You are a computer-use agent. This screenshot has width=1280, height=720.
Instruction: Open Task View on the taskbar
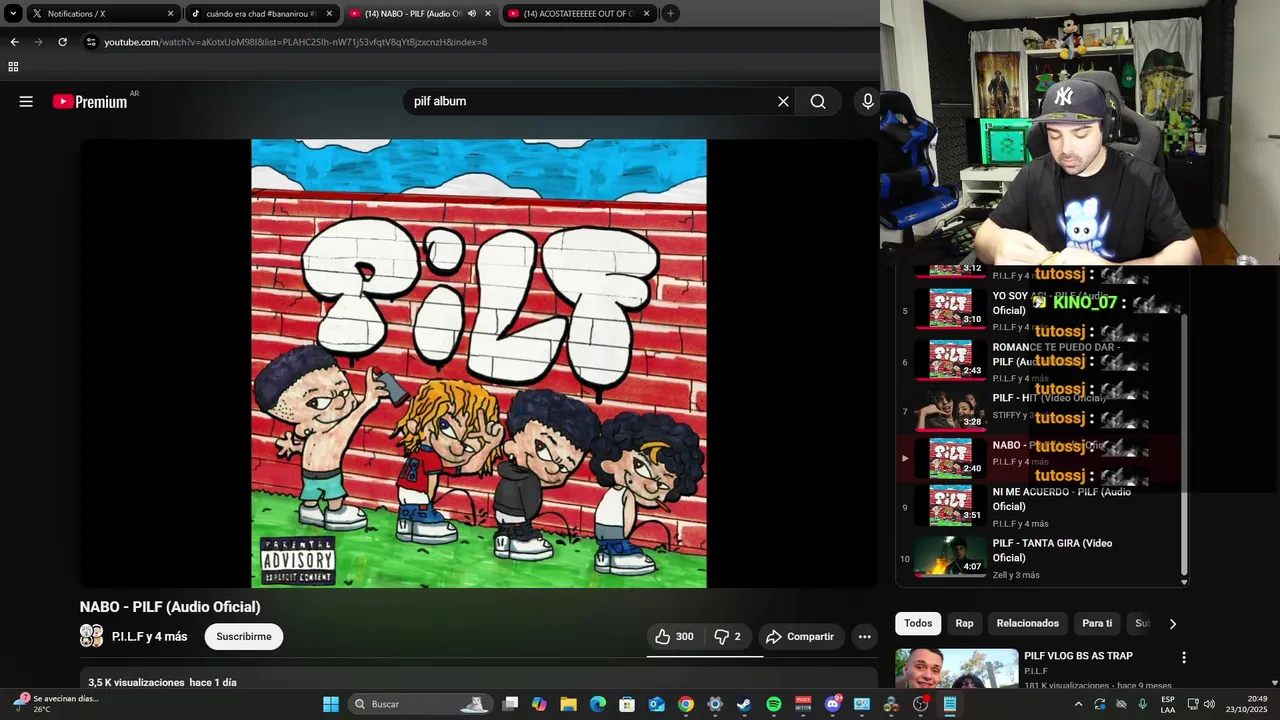(x=510, y=704)
